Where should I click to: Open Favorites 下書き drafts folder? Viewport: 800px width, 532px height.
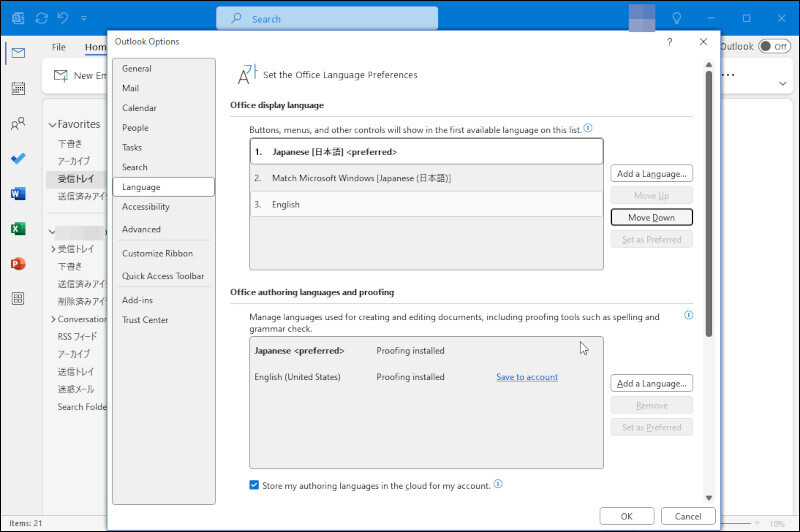(69, 144)
